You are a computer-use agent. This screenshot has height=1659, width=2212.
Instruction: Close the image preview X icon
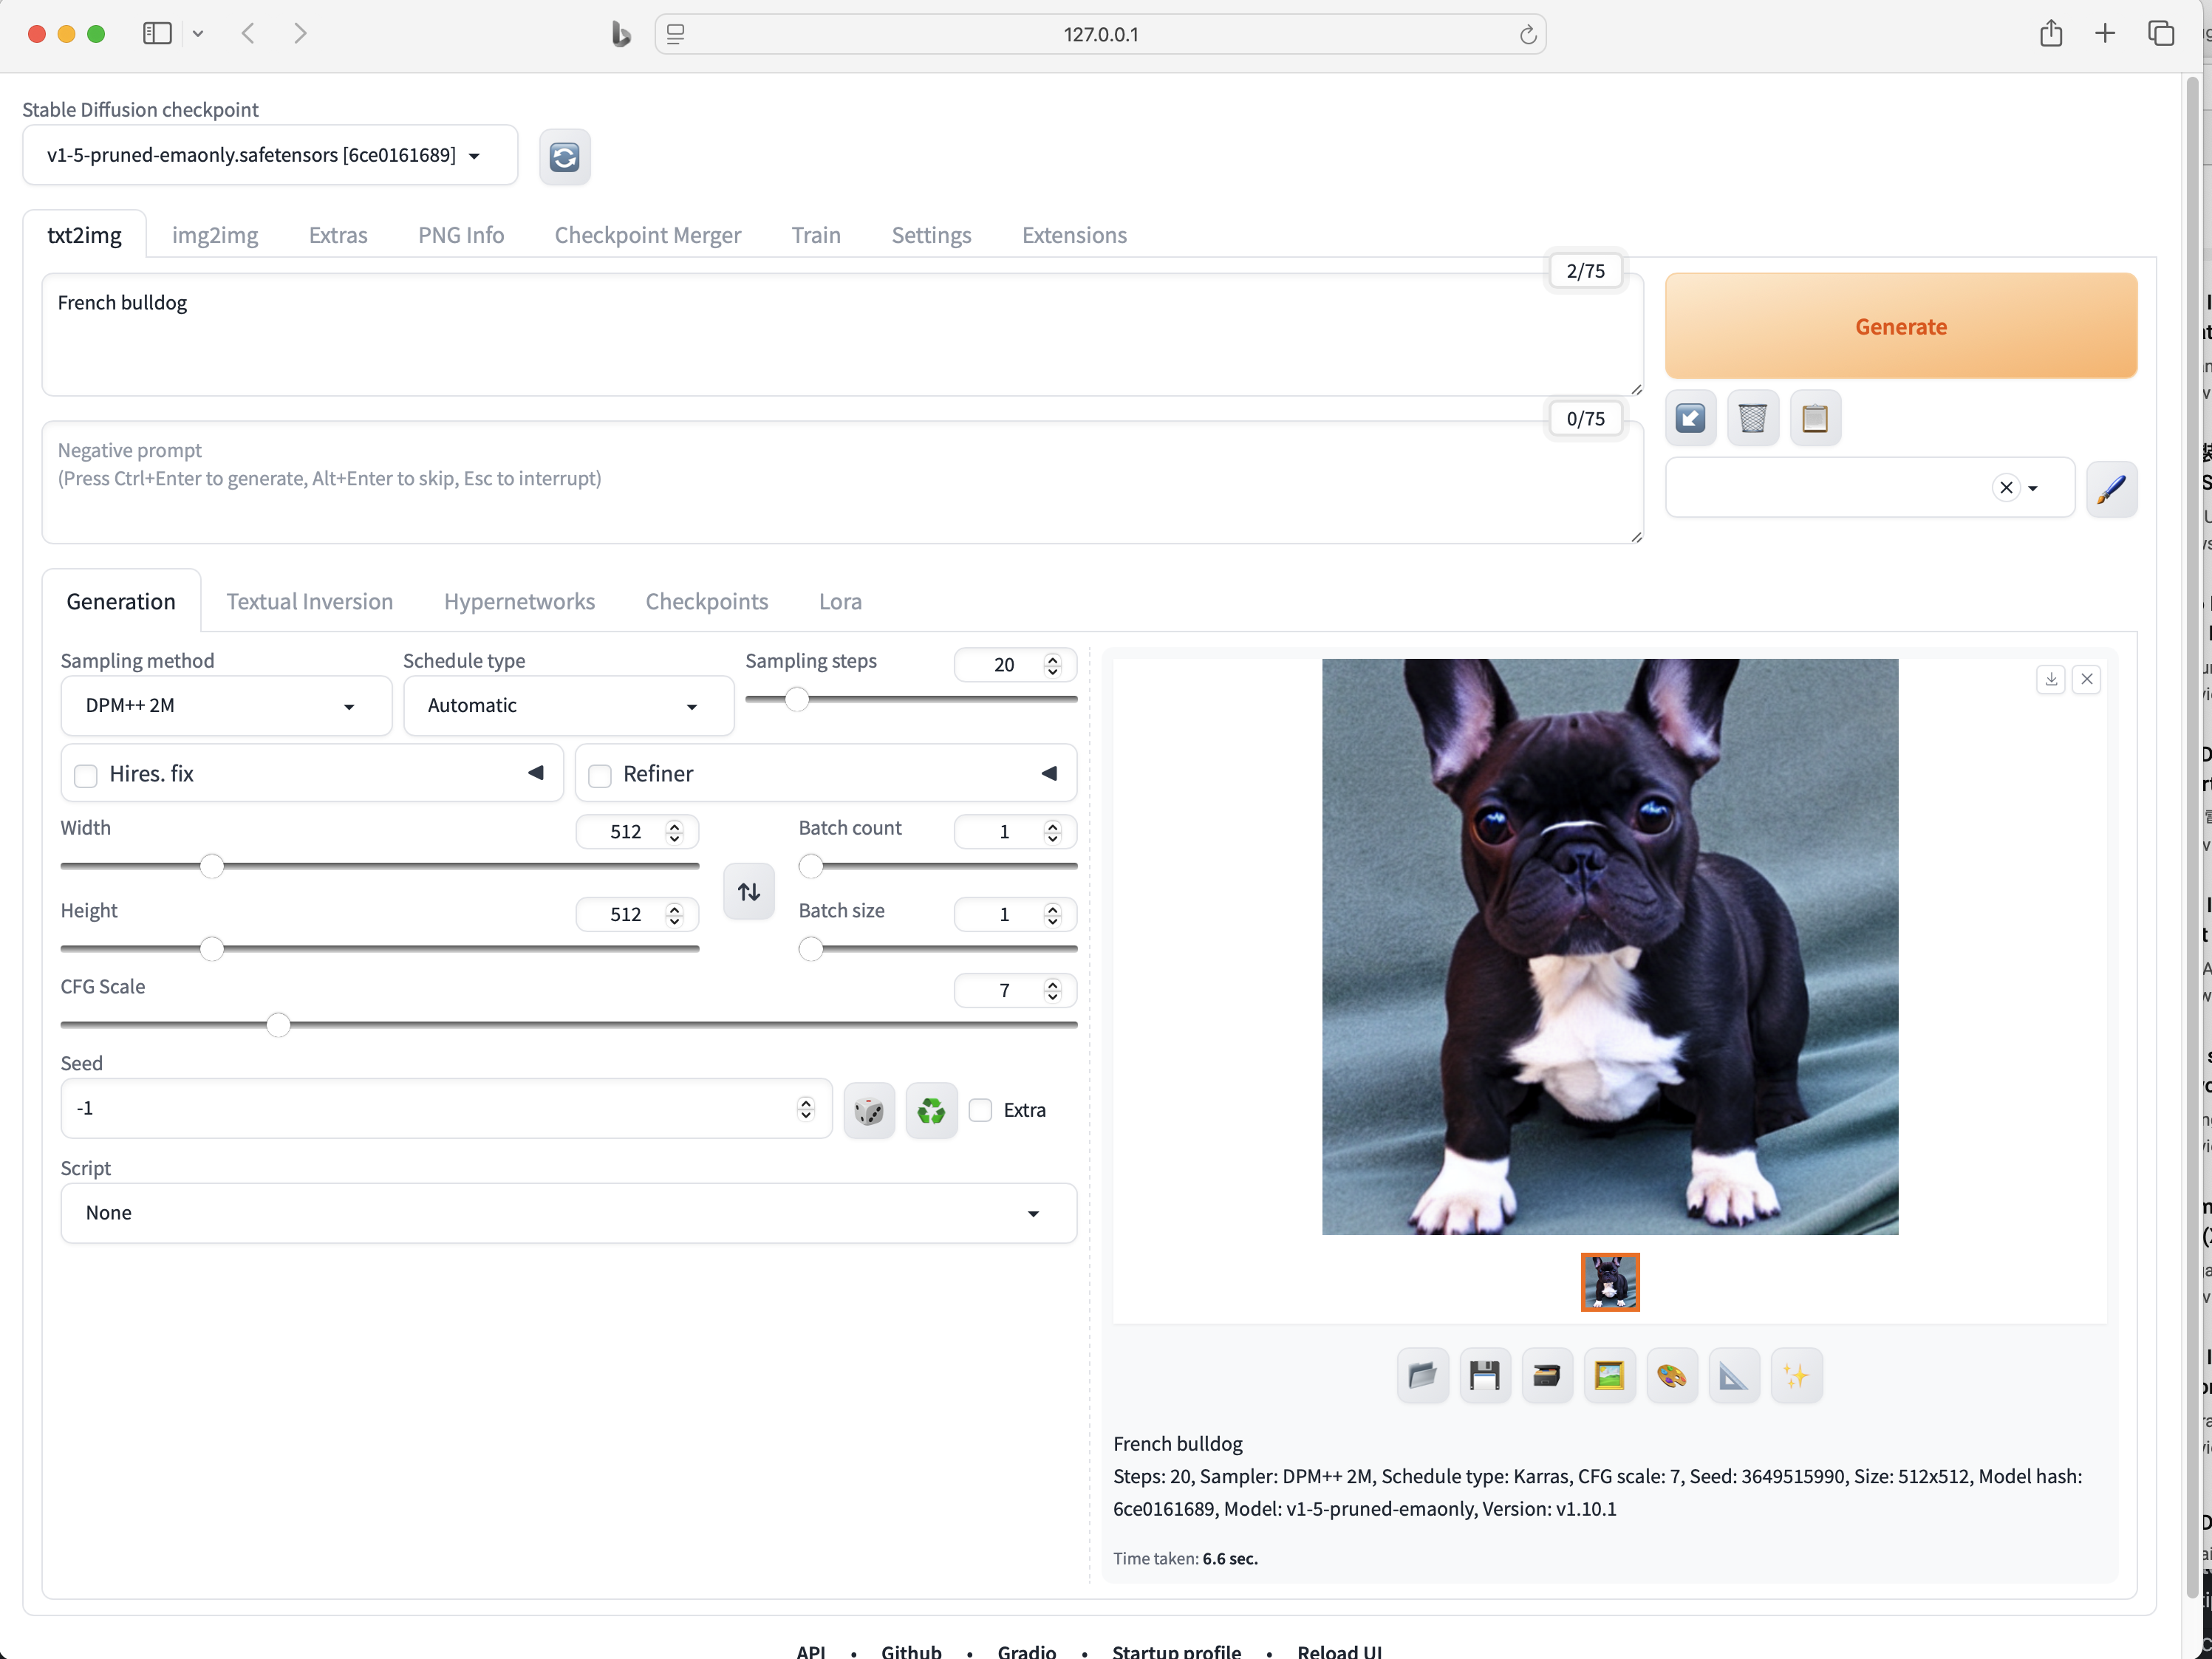[2087, 680]
